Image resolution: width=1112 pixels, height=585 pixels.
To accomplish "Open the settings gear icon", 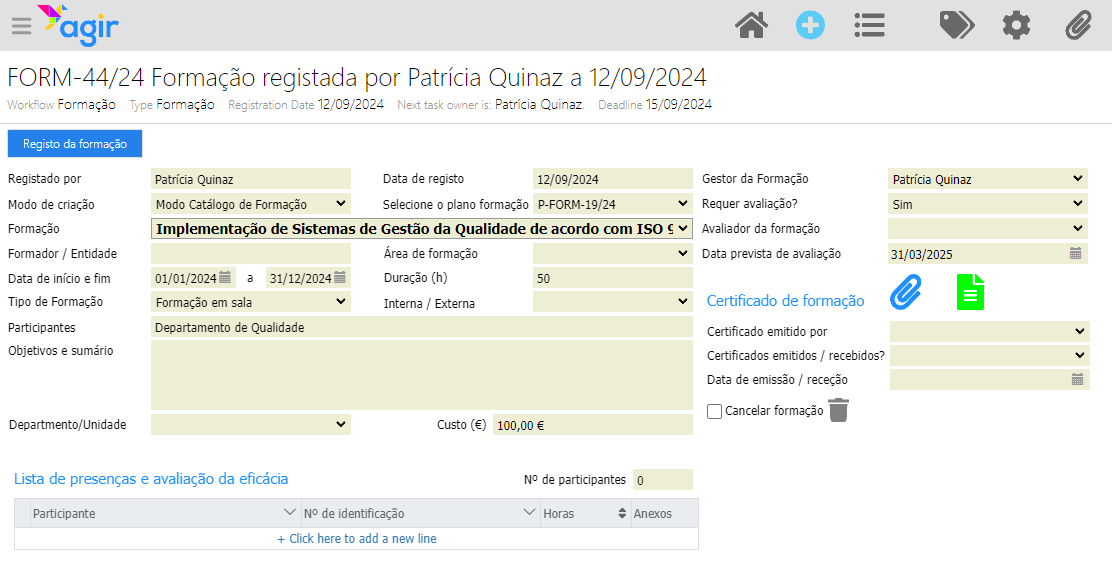I will 1016,26.
